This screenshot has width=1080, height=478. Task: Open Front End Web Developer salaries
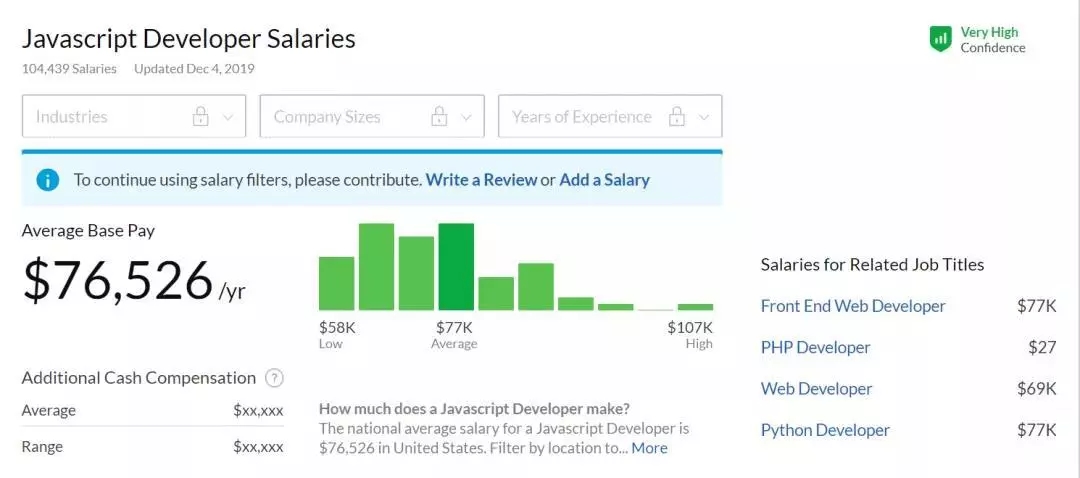click(x=853, y=306)
